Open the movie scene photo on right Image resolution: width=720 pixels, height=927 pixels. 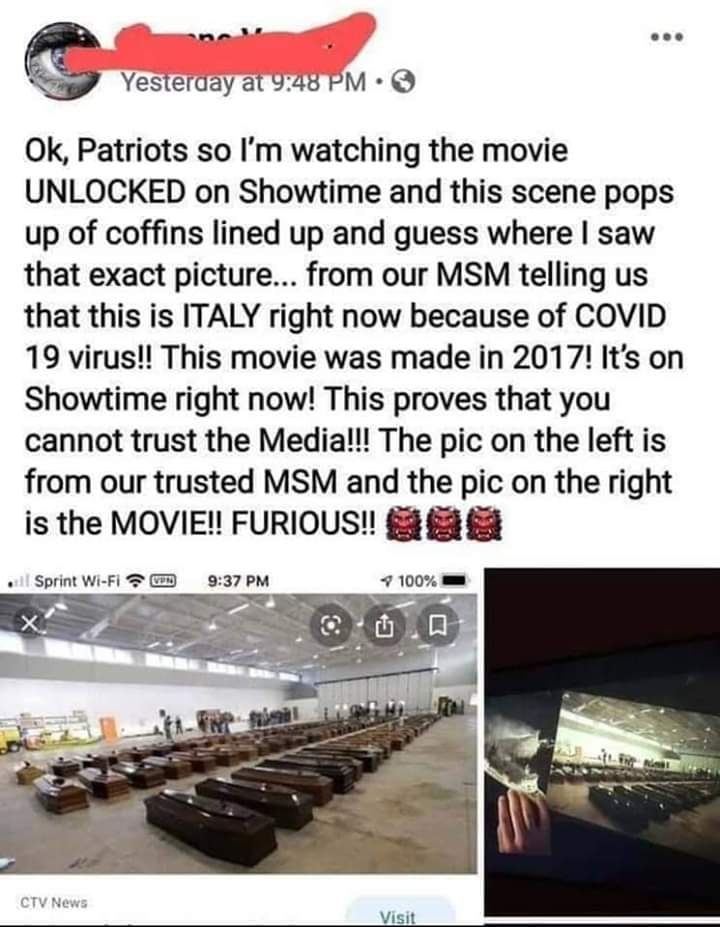coord(602,741)
